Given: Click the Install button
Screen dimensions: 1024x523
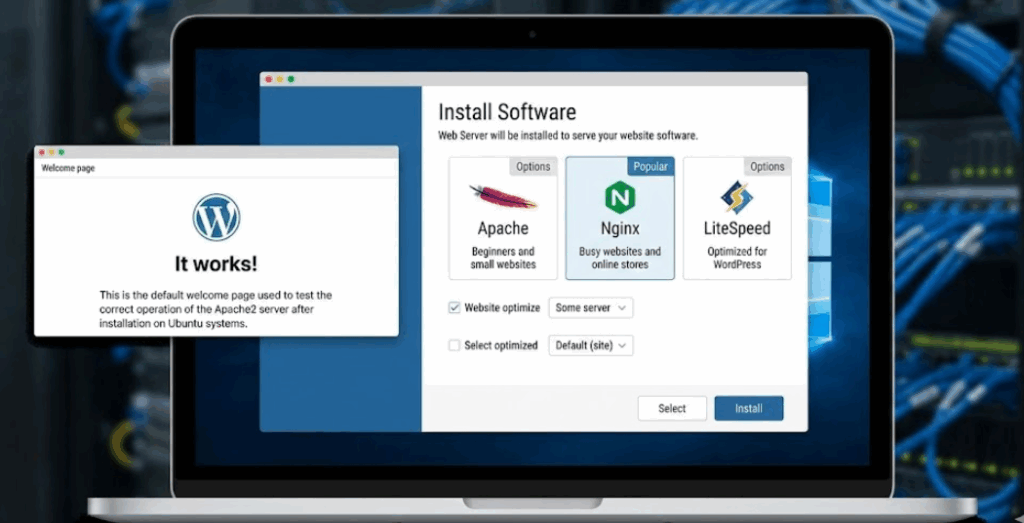Looking at the screenshot, I should (748, 408).
